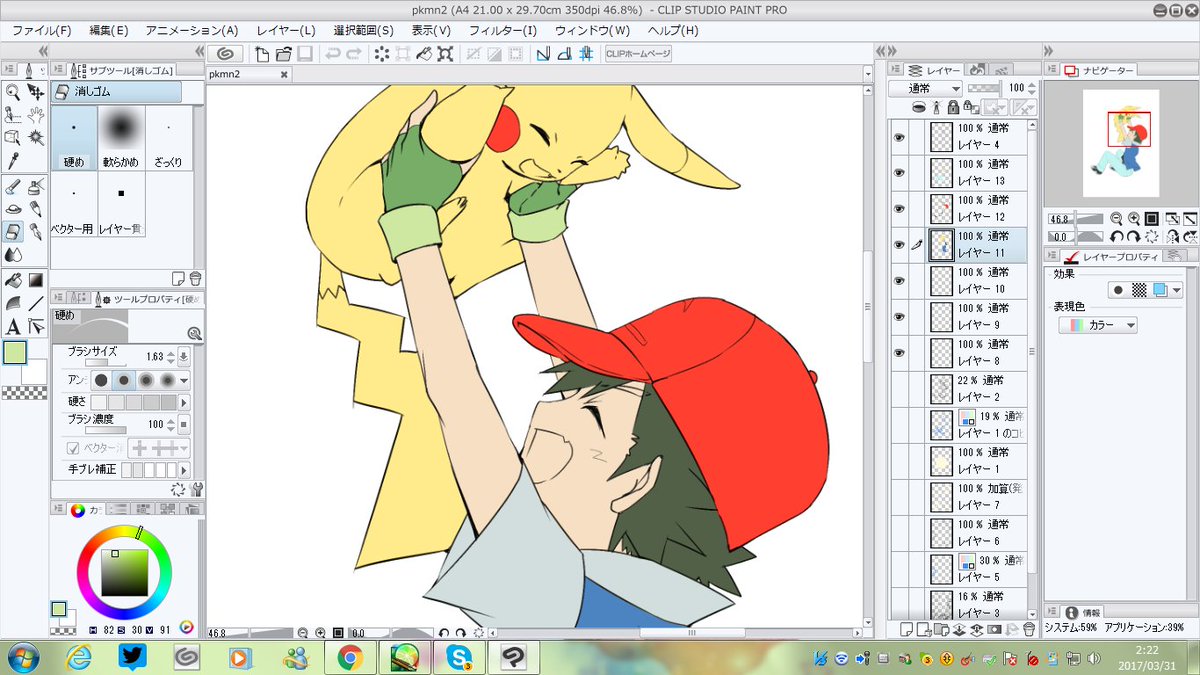The image size is (1200, 675).
Task: Click the Clear (dotted circle) command bar icon
Action: tap(381, 54)
